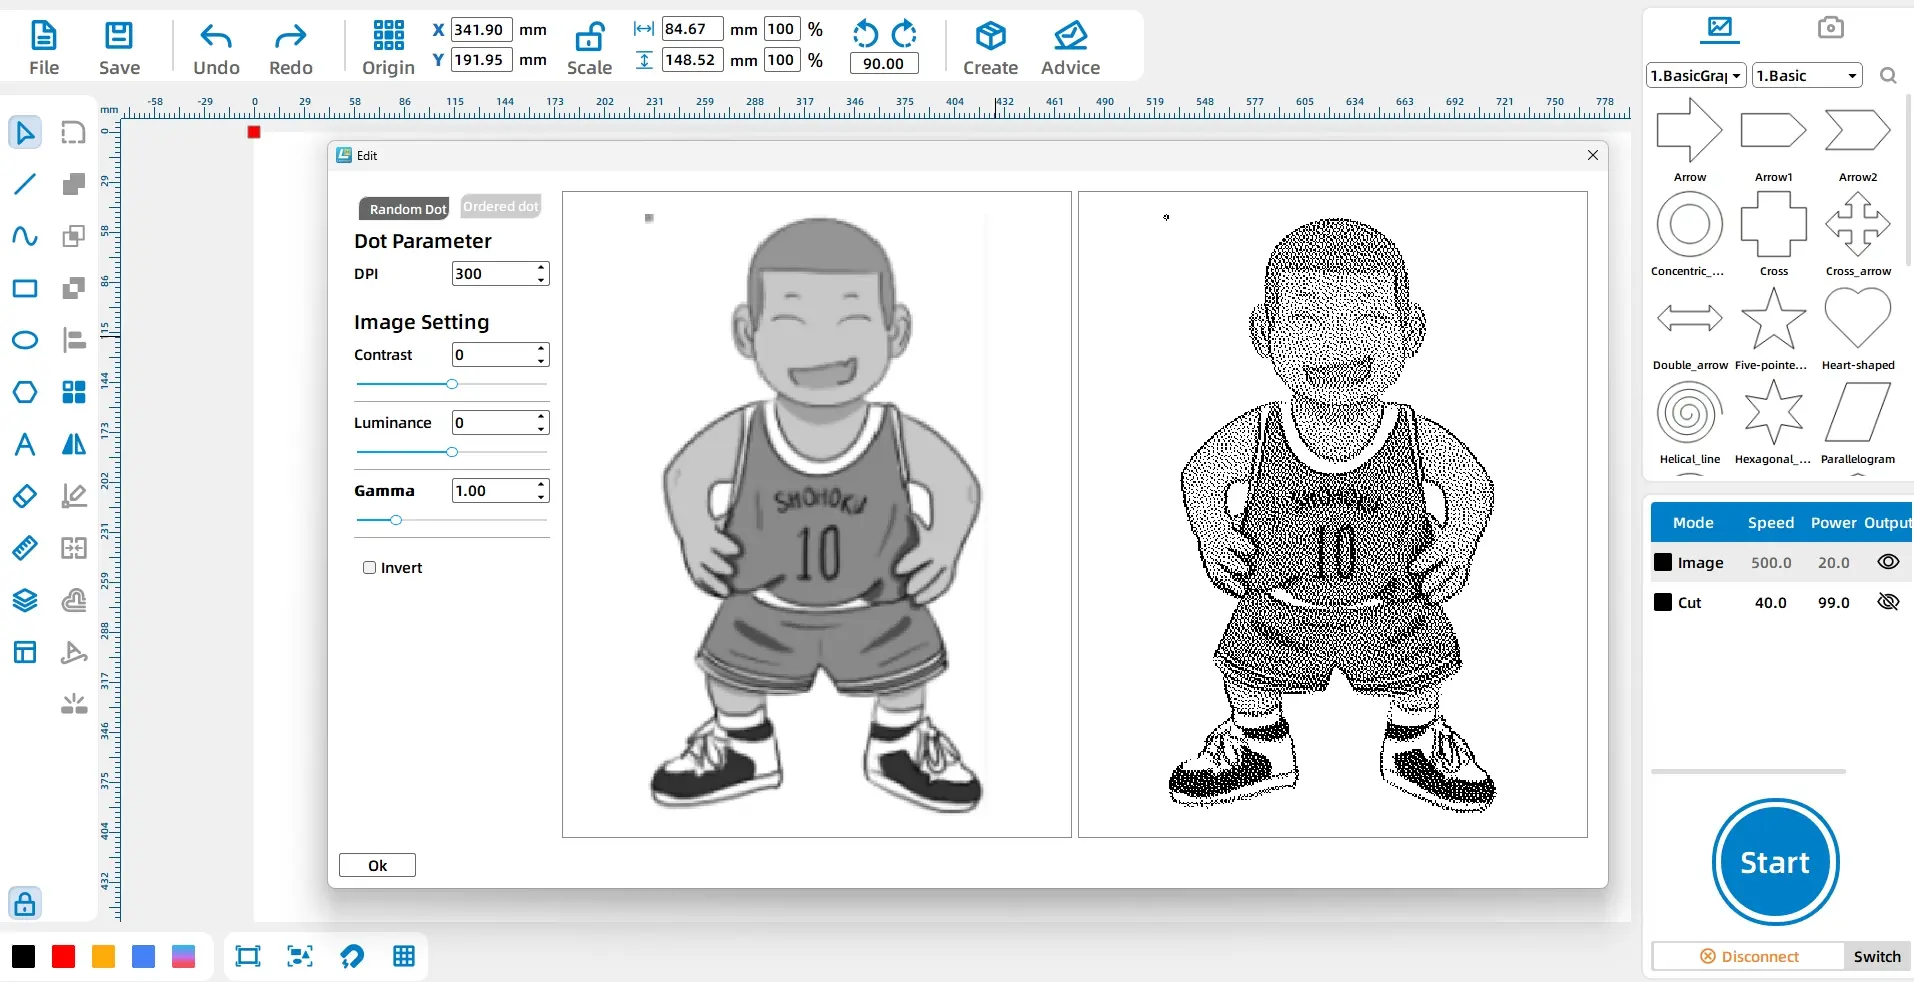Undo the last action

(216, 48)
